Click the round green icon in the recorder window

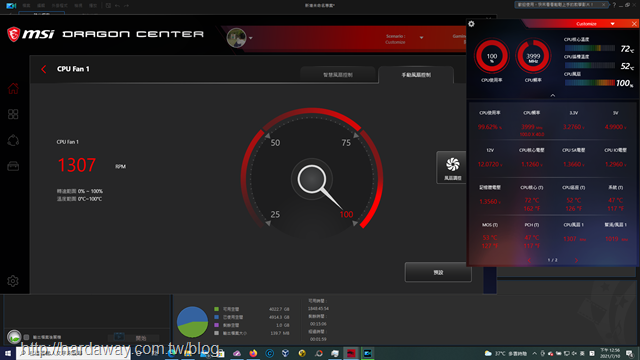tap(14, 337)
